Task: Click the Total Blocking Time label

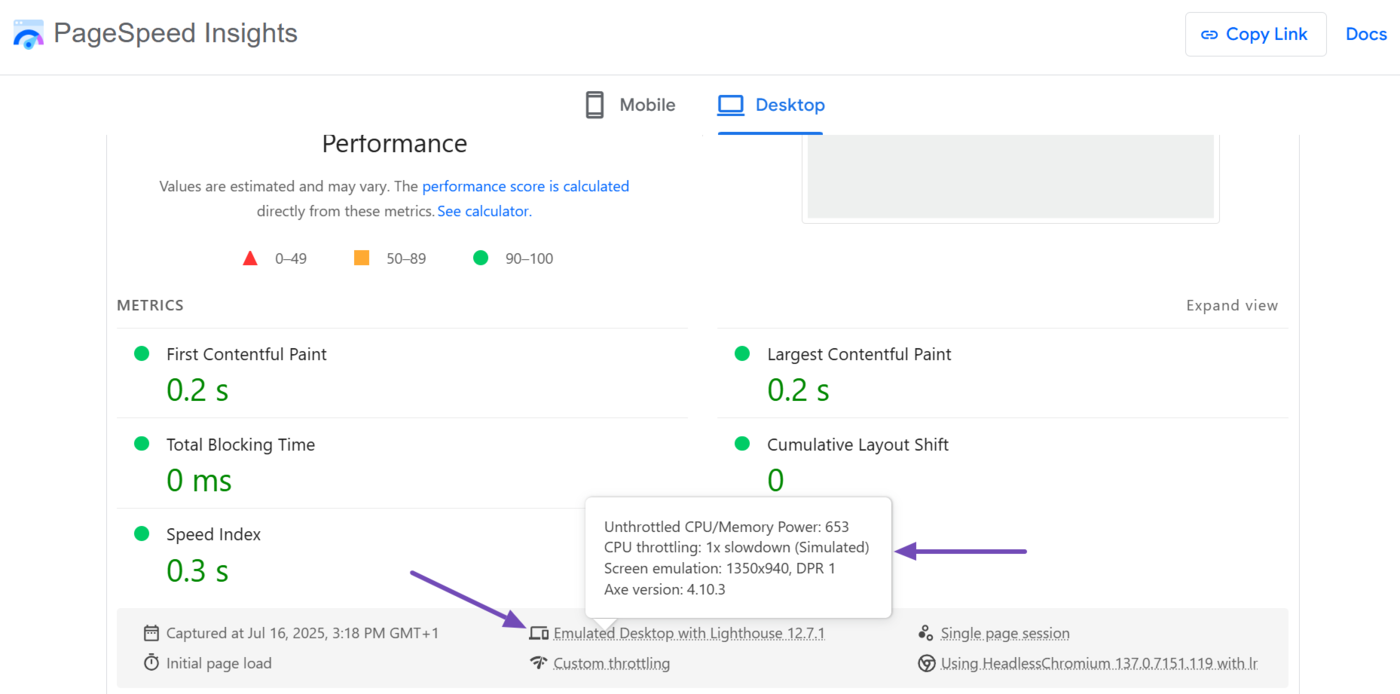Action: [x=241, y=445]
